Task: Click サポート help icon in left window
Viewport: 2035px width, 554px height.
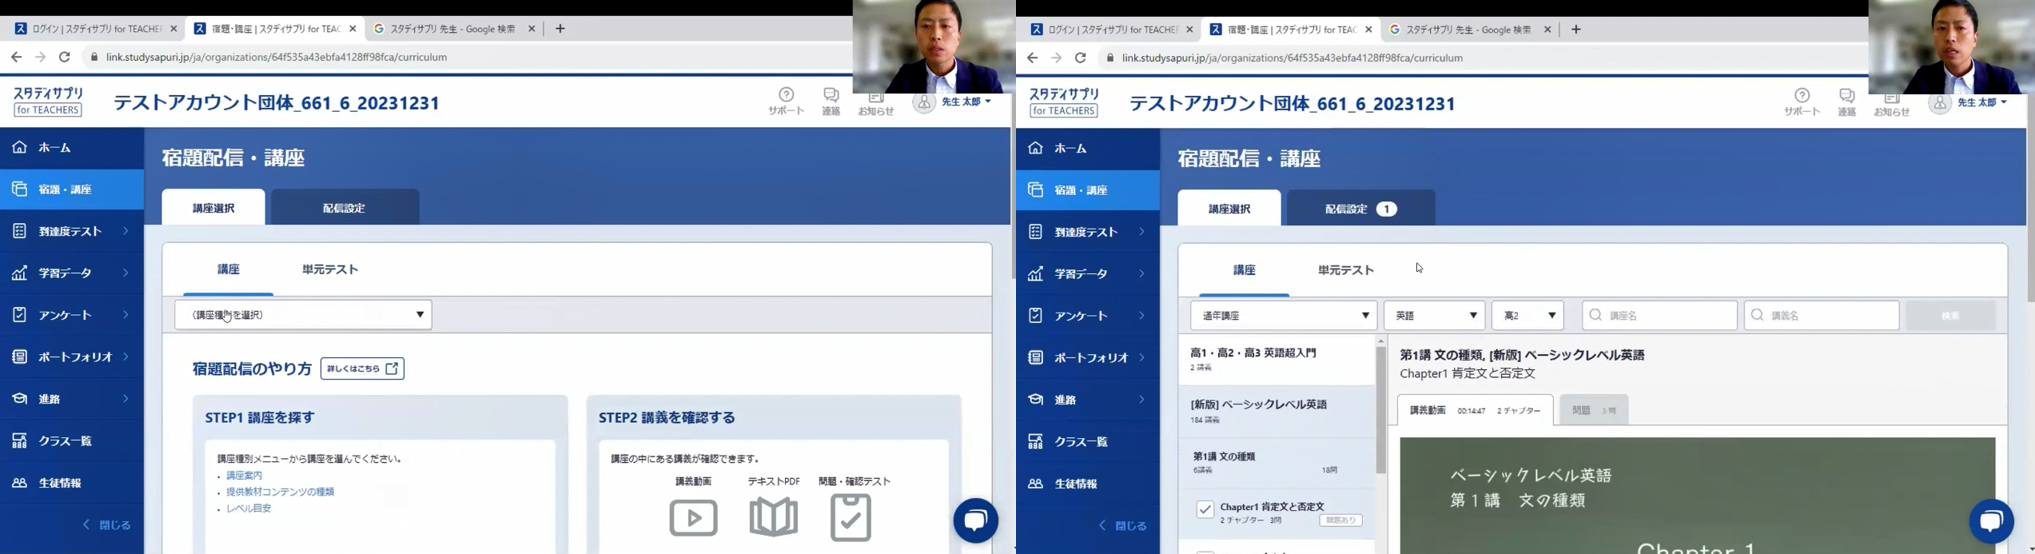Action: pyautogui.click(x=786, y=95)
